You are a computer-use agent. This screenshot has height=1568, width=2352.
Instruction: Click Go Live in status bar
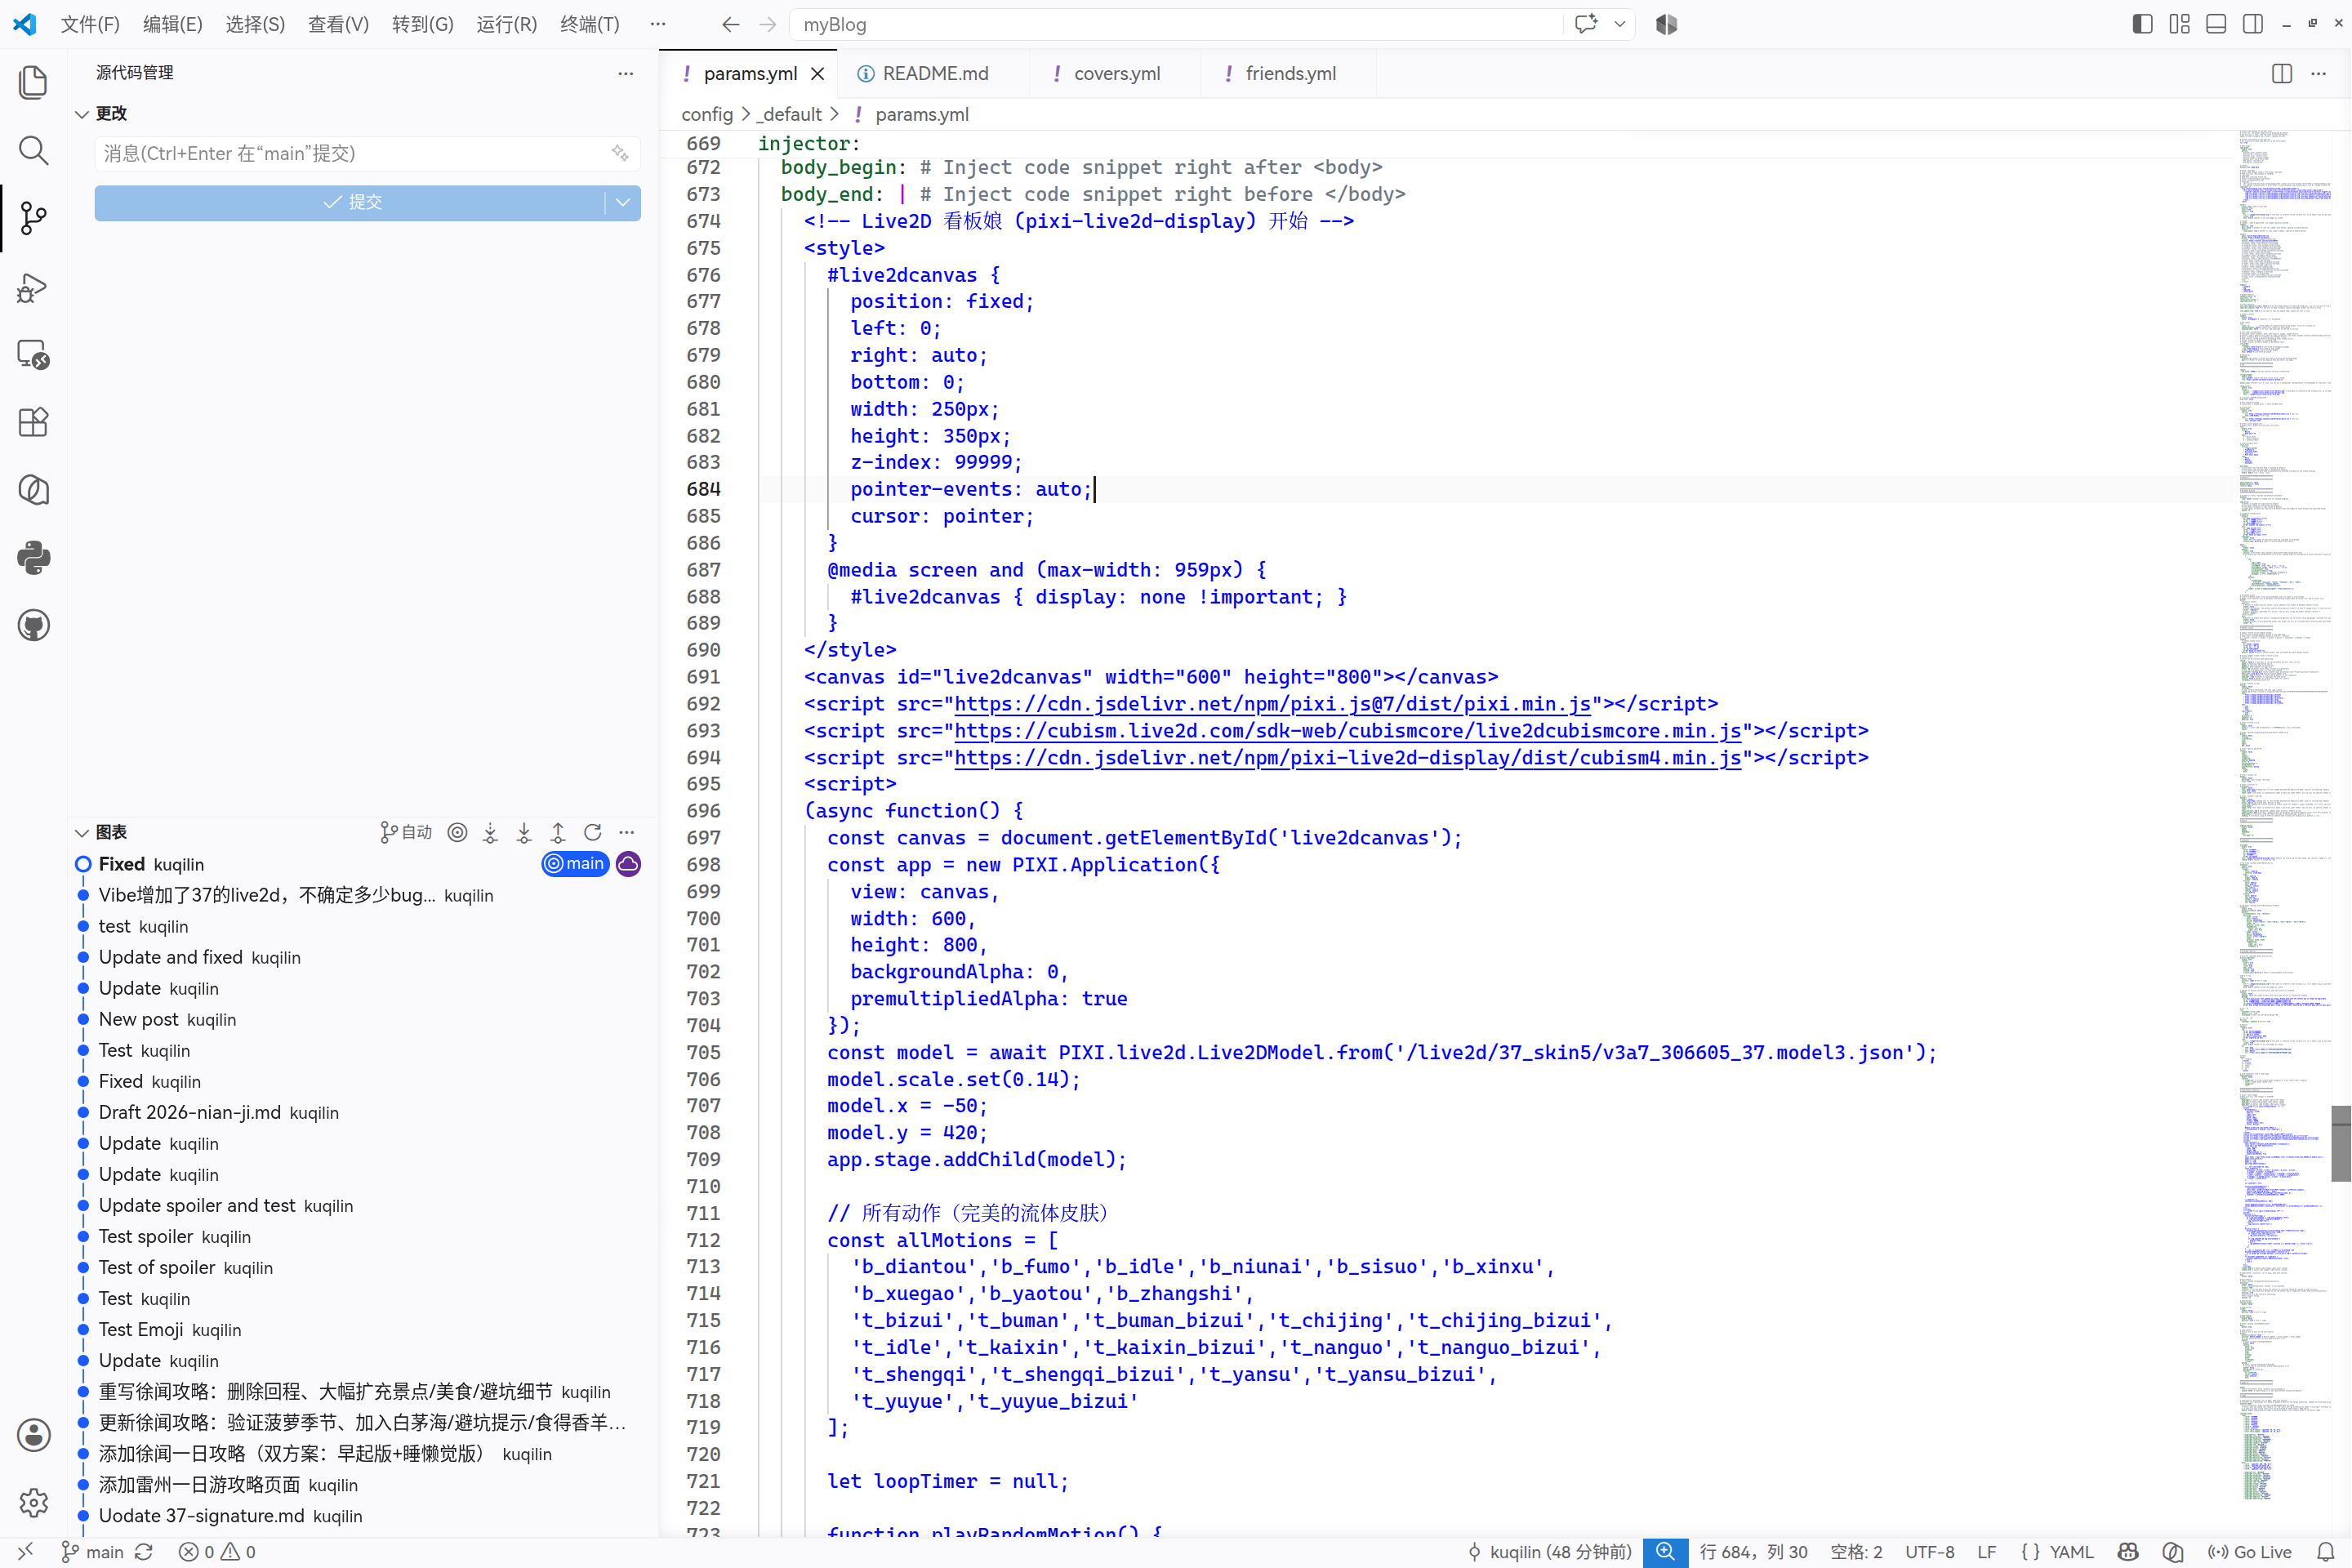click(x=2250, y=1552)
